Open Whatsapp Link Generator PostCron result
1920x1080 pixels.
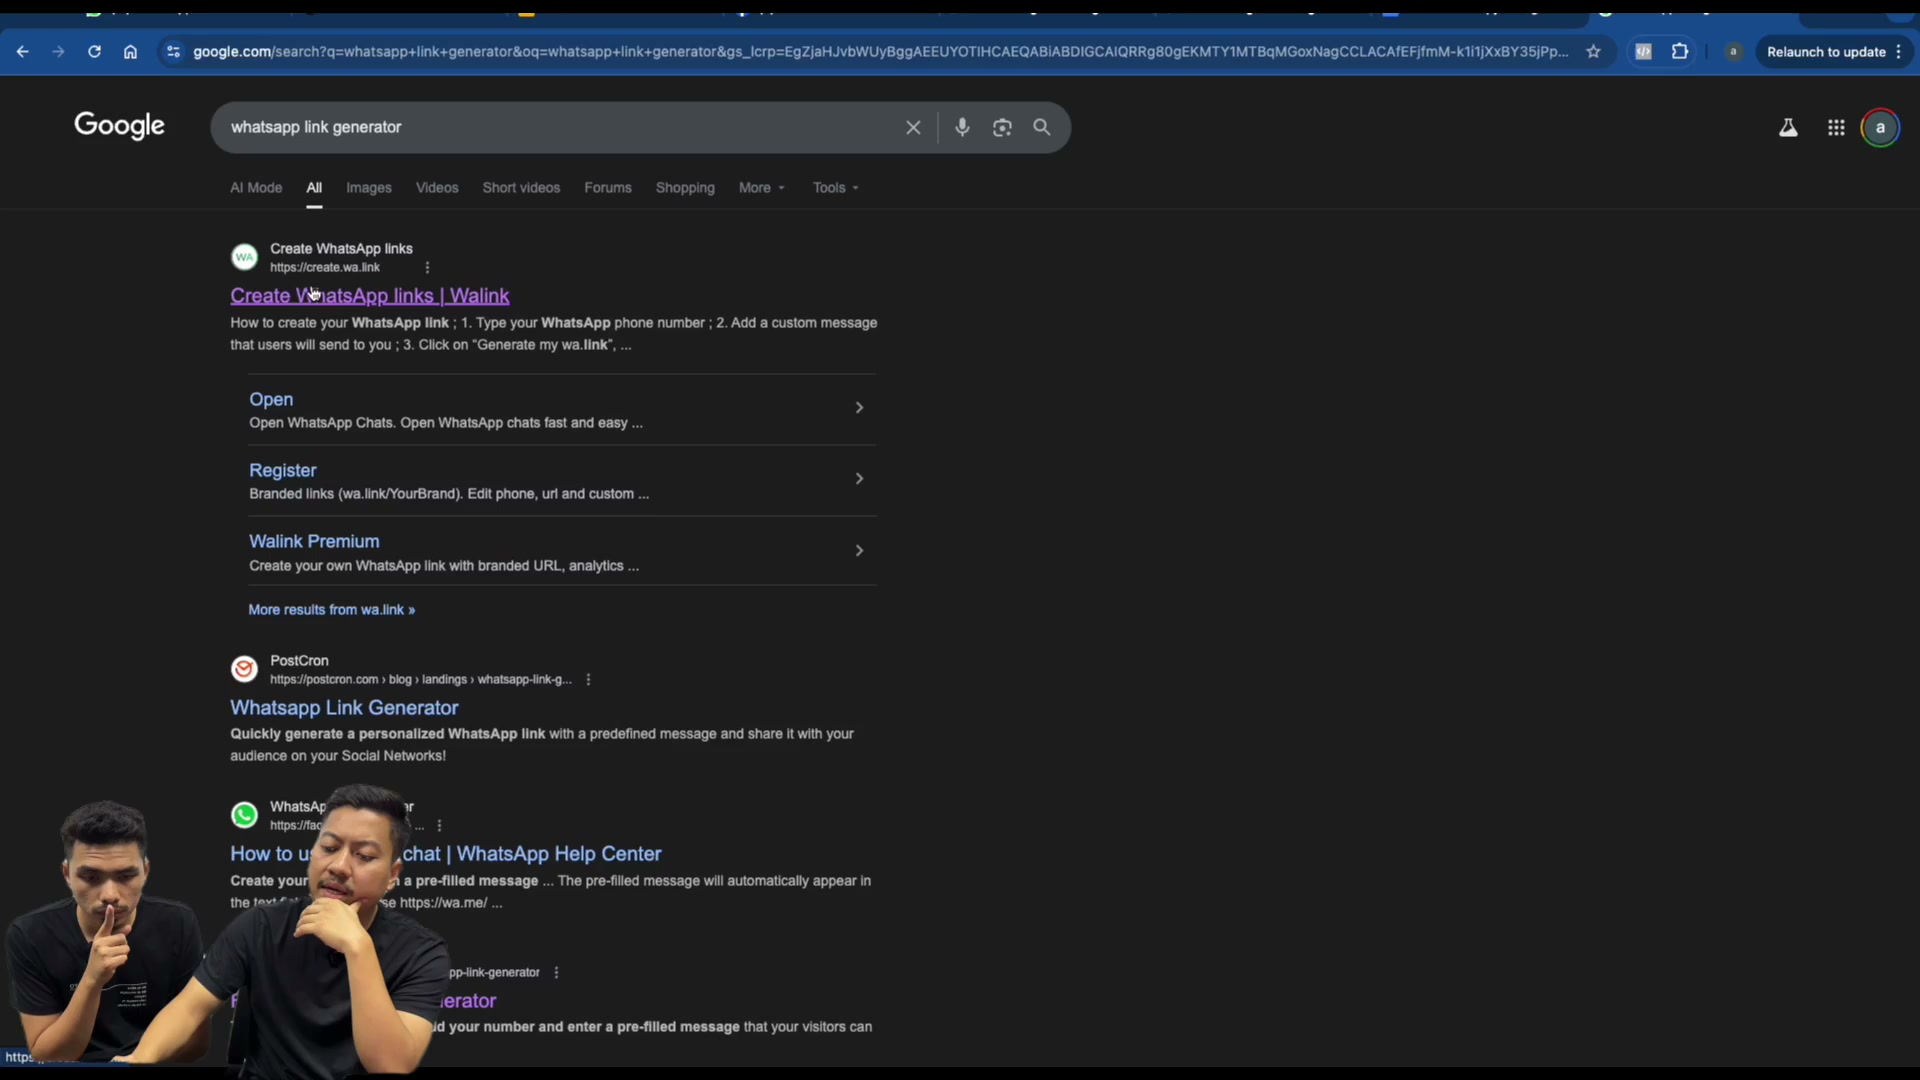(344, 708)
